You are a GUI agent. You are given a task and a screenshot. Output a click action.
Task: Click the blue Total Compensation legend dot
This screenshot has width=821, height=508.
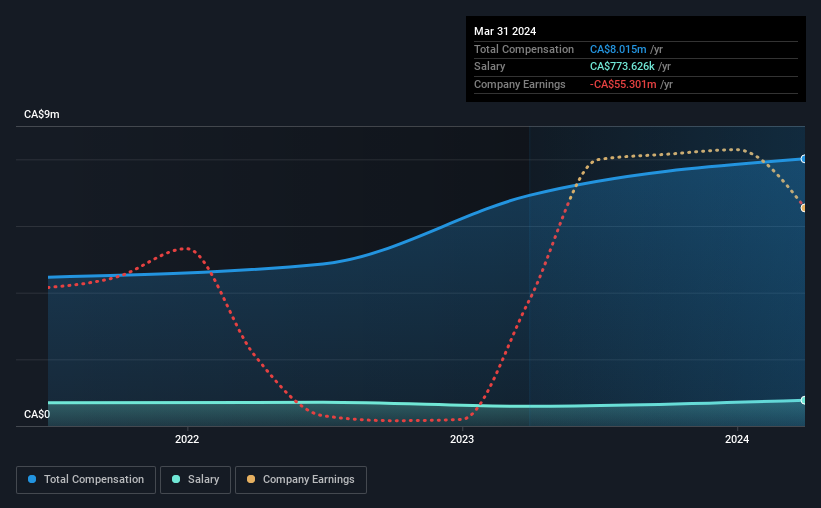point(32,479)
